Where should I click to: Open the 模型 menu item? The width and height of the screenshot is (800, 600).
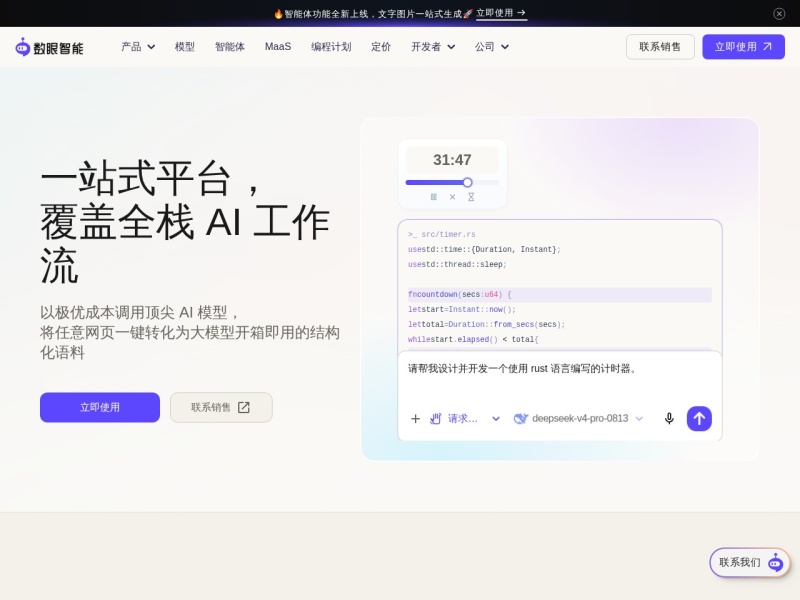[x=185, y=47]
